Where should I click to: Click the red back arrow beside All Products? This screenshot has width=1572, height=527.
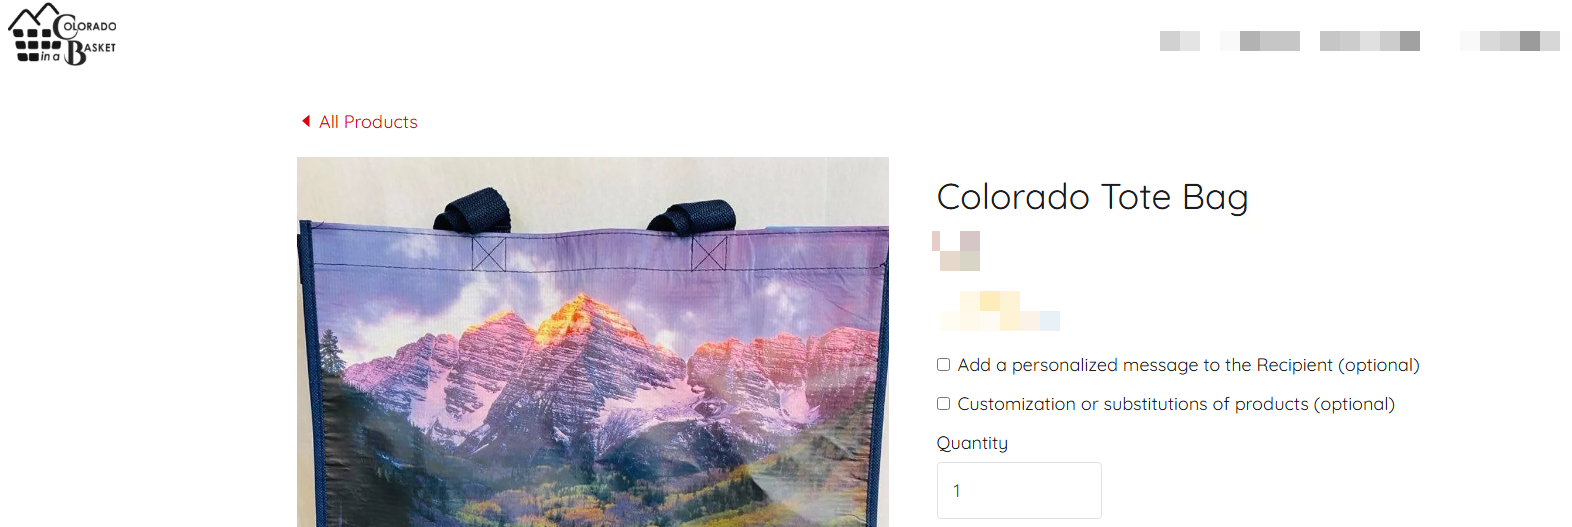[x=306, y=121]
